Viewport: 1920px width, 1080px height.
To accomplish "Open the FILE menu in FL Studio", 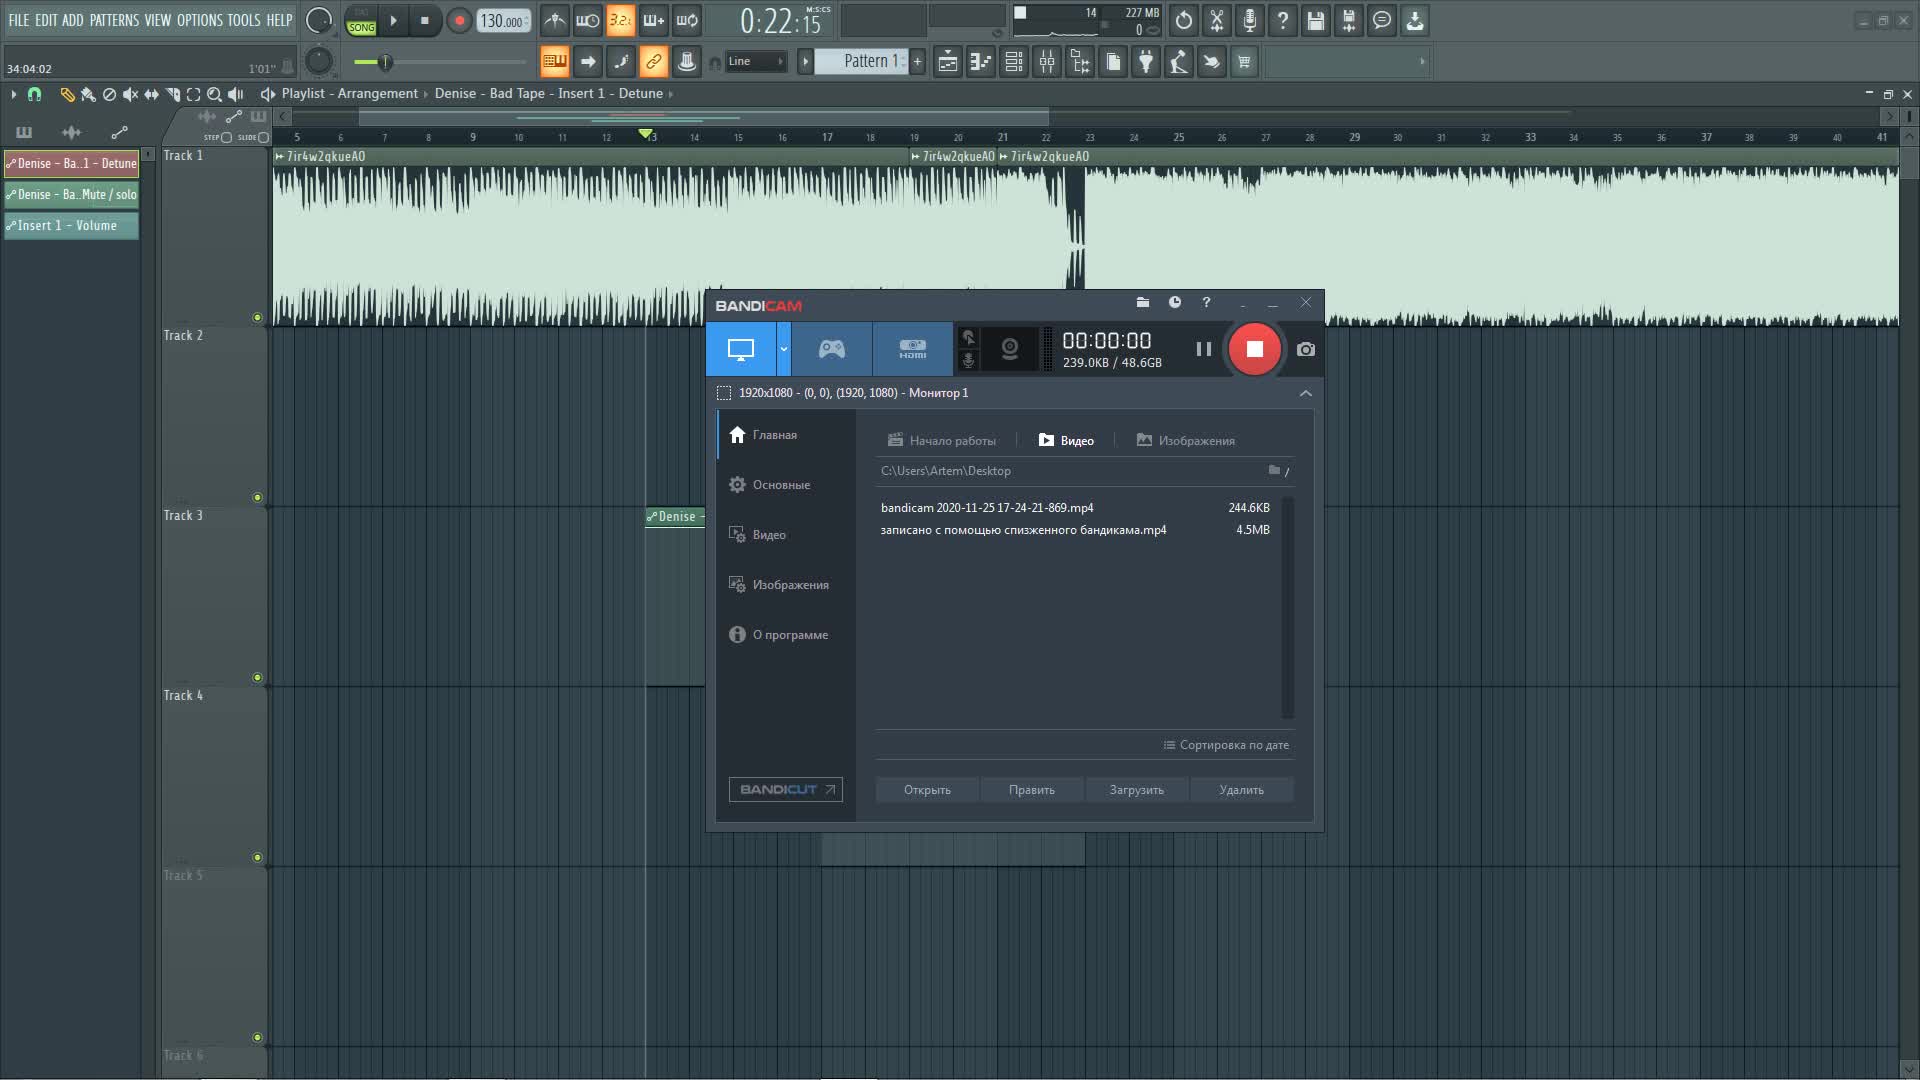I will pos(19,20).
